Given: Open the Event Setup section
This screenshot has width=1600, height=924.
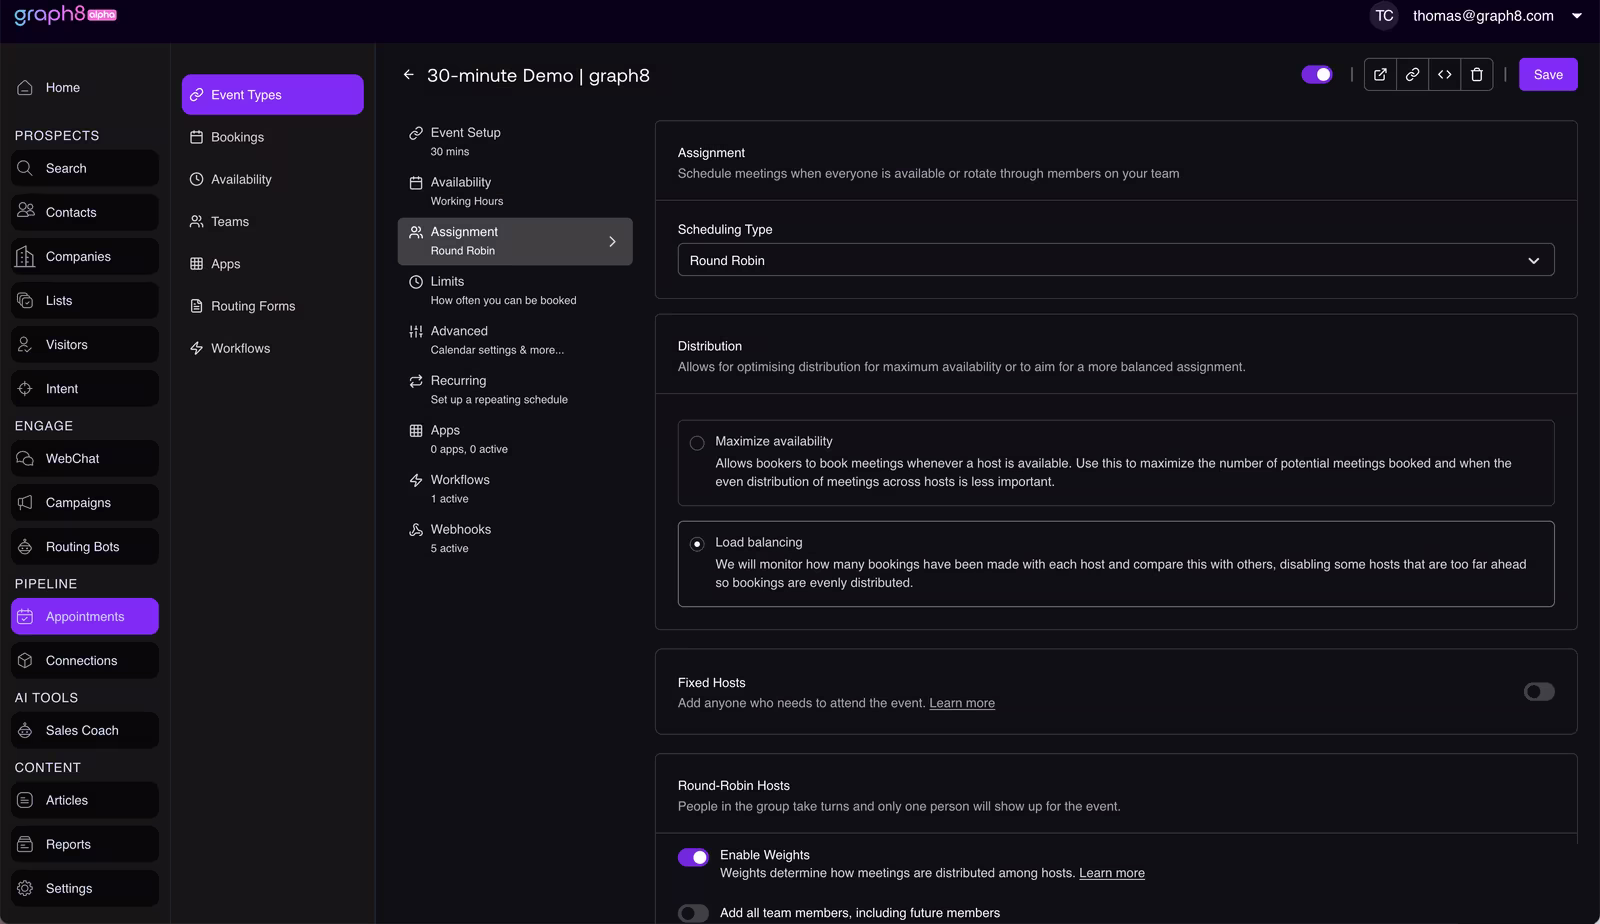Looking at the screenshot, I should 515,142.
